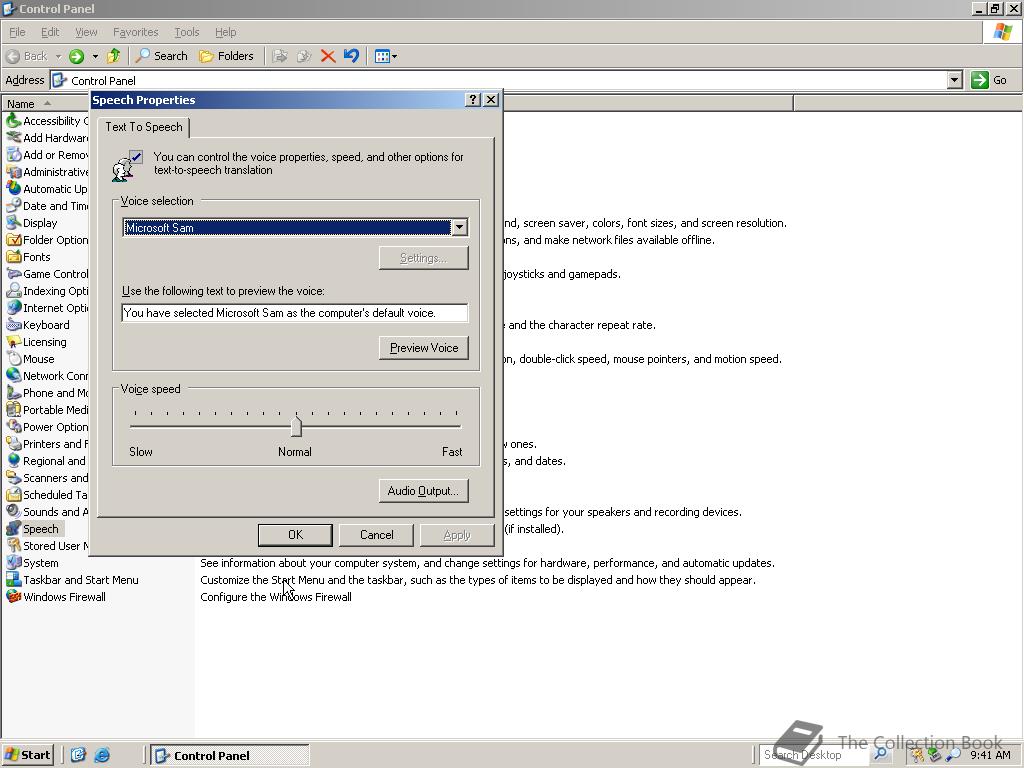Select the Indexing Options icon
The height and width of the screenshot is (768, 1024).
(14, 291)
